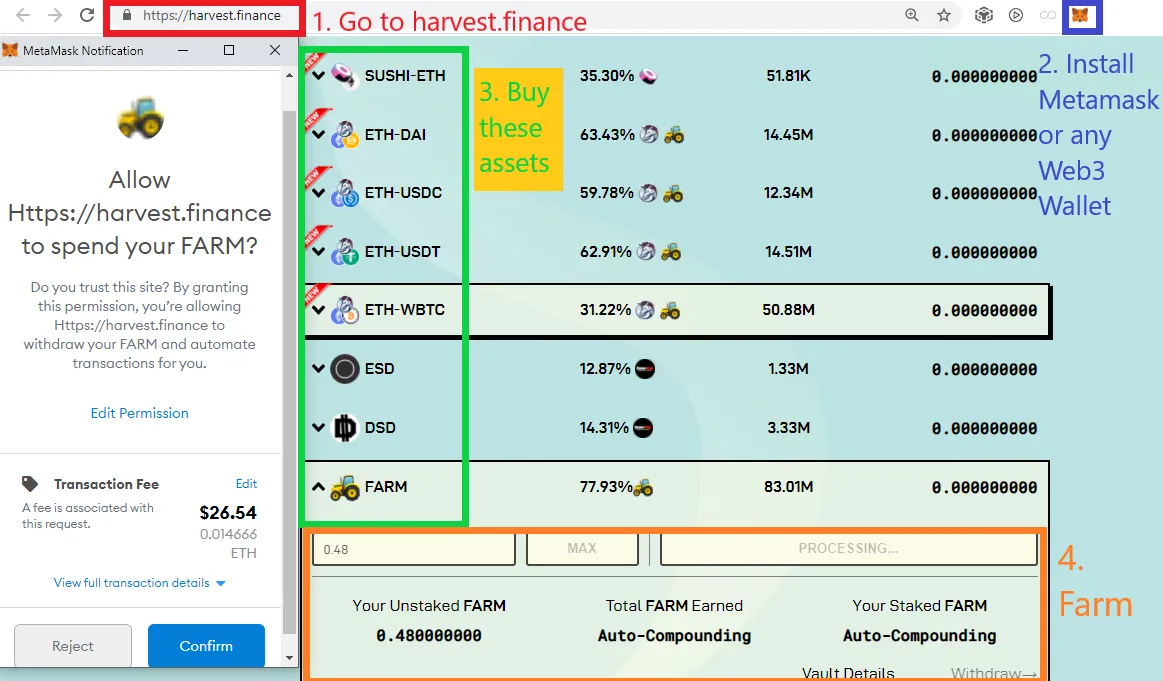Expand the DSD vault row chevron

tap(319, 427)
